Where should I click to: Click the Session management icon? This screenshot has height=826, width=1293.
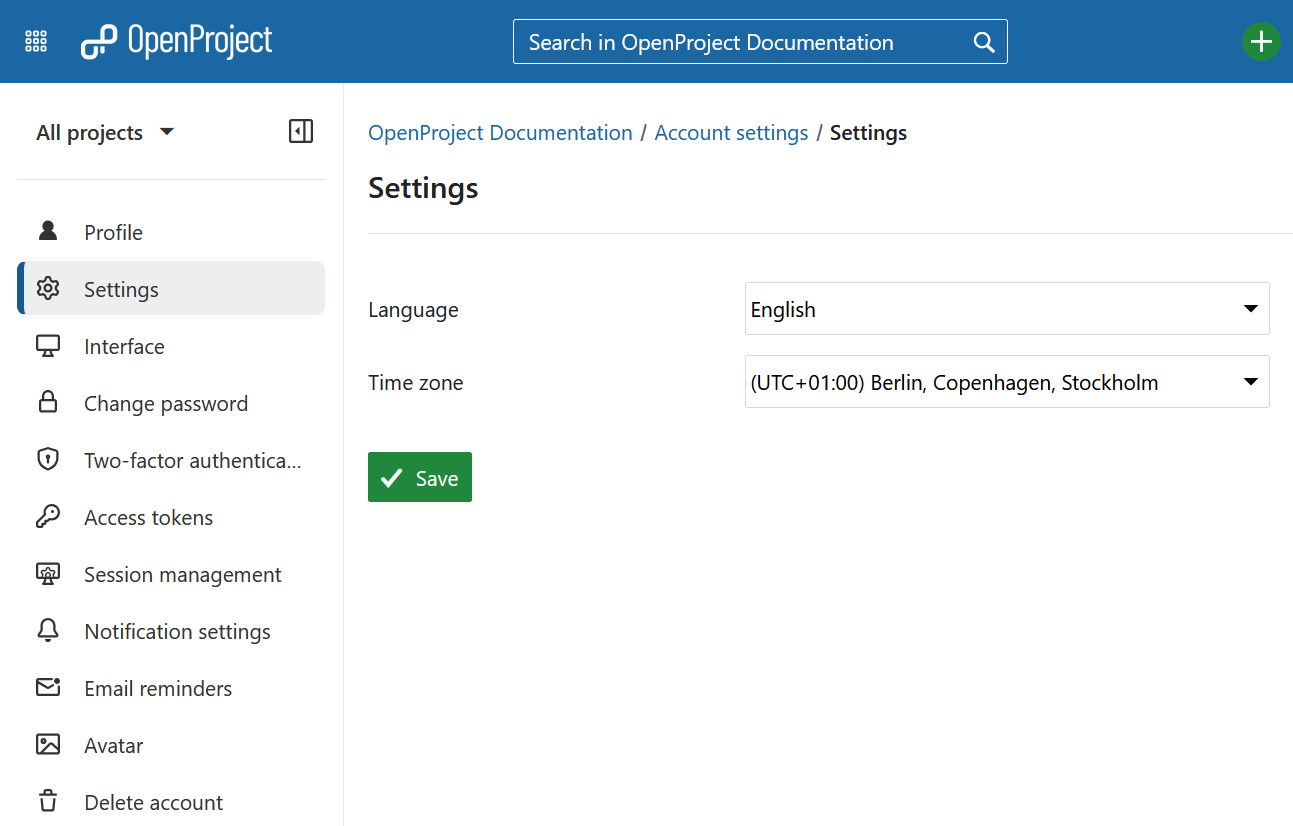[48, 574]
